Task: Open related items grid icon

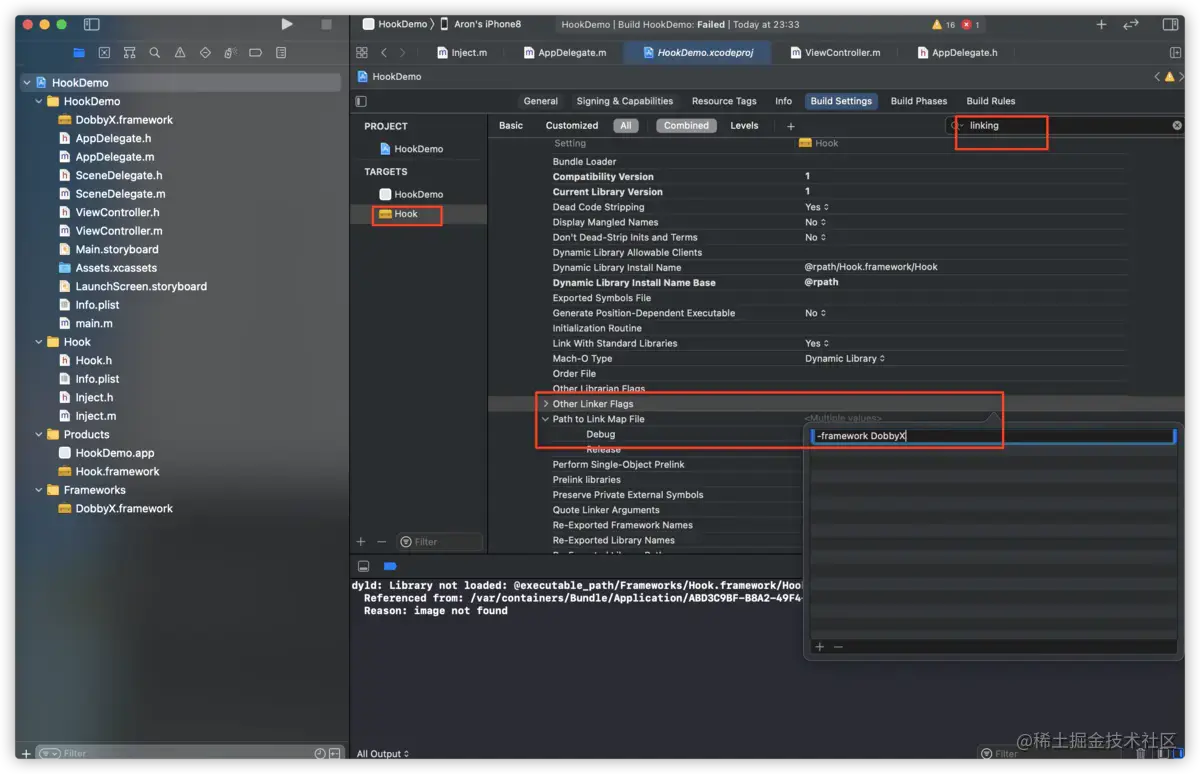Action: point(362,52)
